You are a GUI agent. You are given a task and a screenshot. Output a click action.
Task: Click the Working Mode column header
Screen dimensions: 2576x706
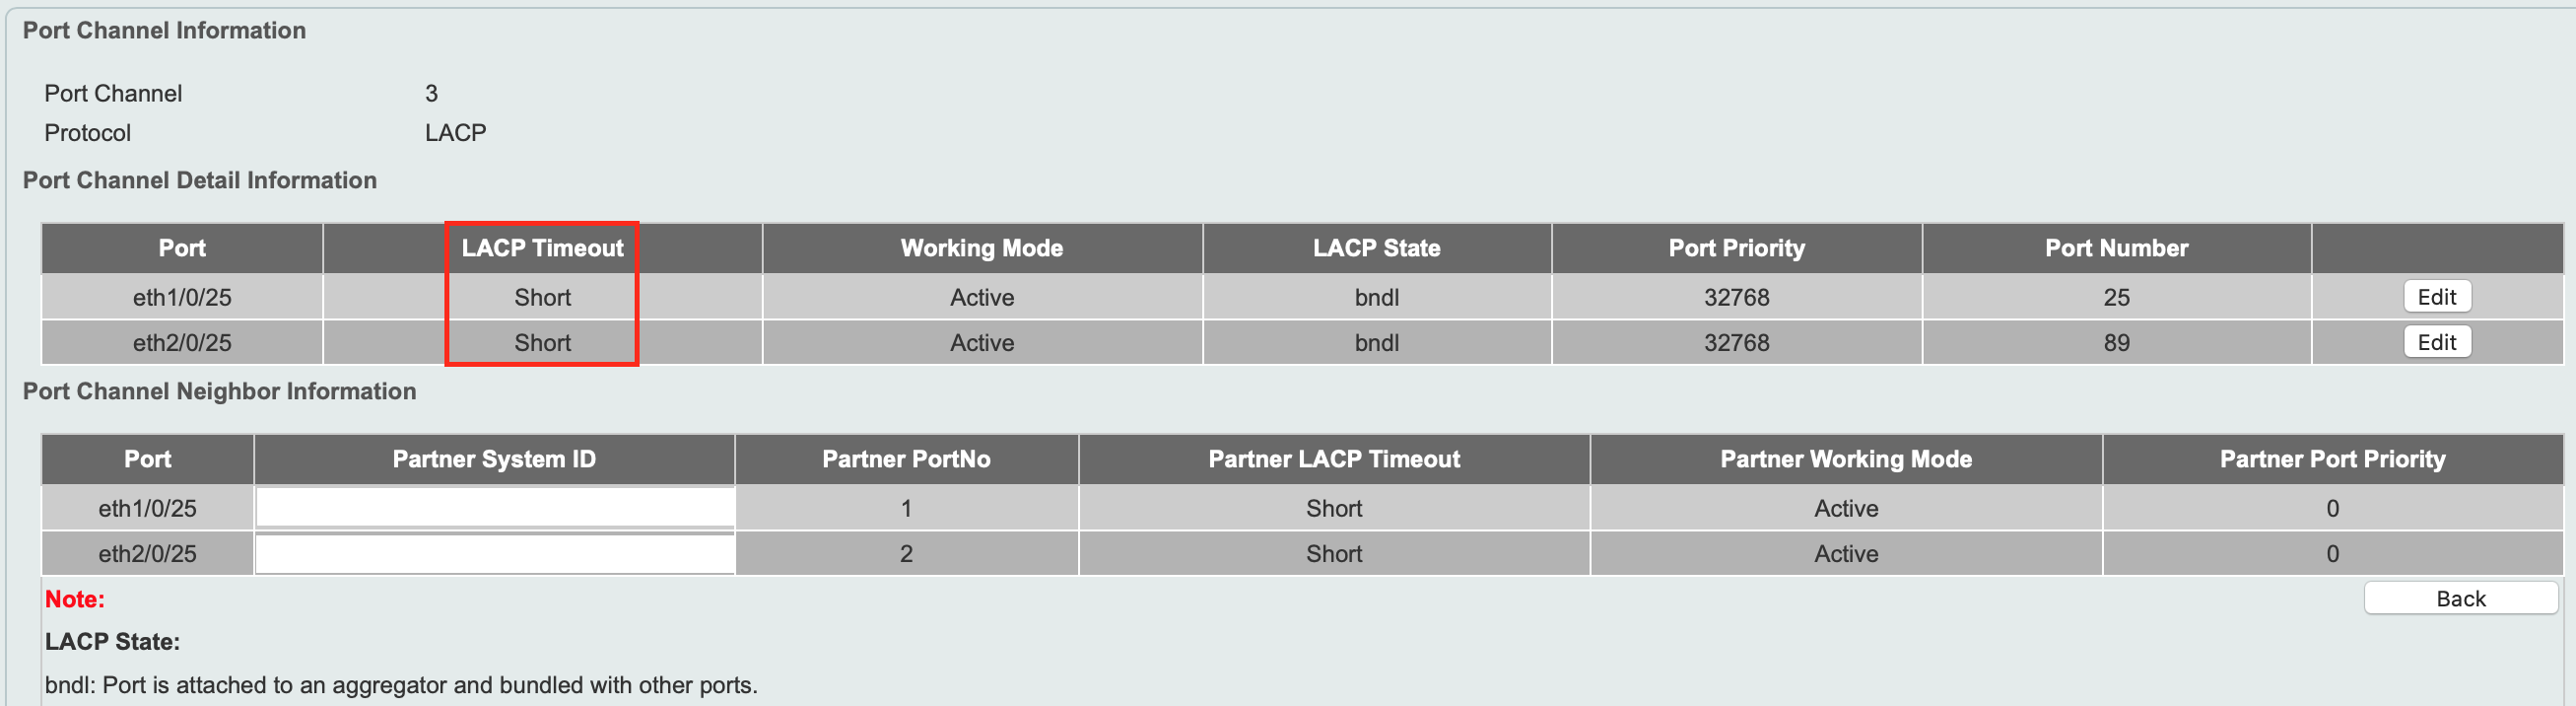coord(981,248)
